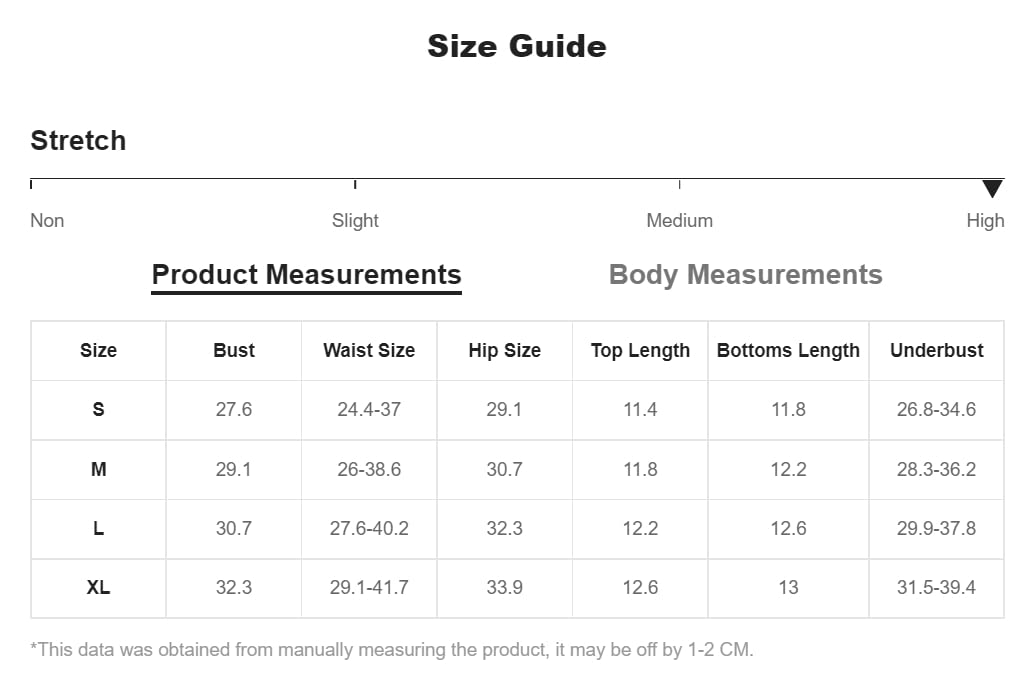The height and width of the screenshot is (693, 1034).
Task: Select the L size row label
Action: pos(98,529)
